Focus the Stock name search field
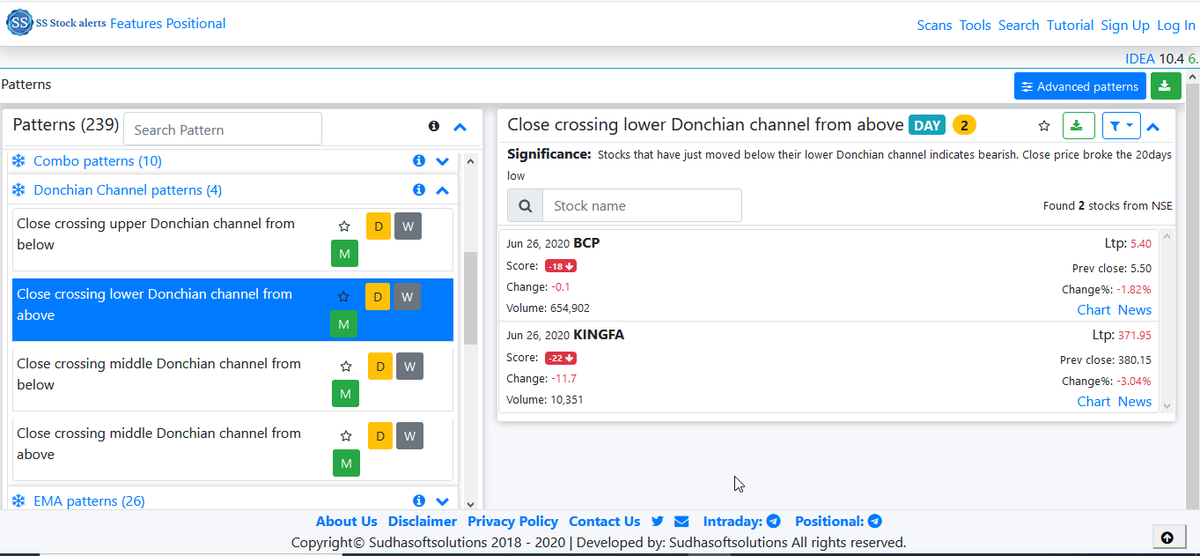The width and height of the screenshot is (1200, 556). click(x=642, y=206)
